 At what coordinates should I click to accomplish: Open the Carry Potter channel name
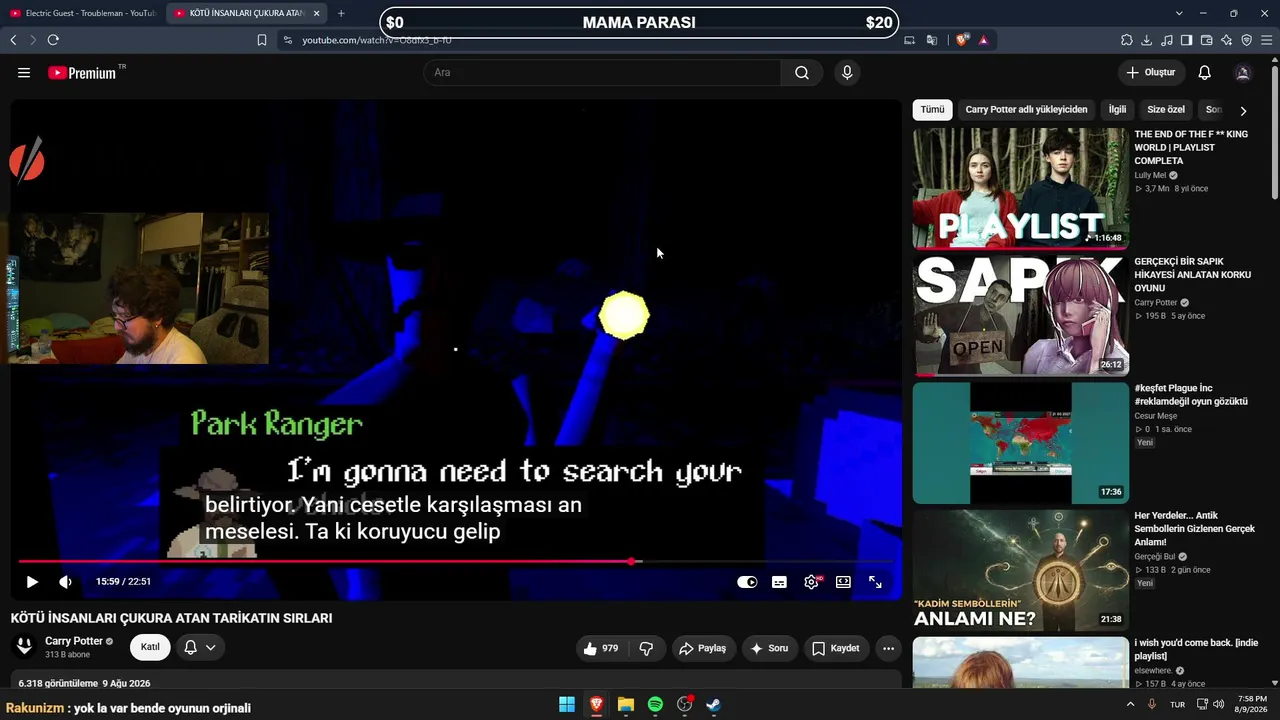(74, 641)
